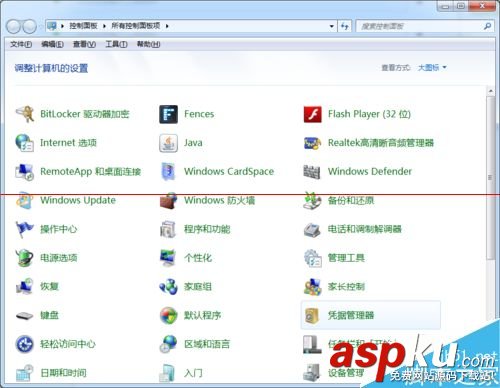
Task: Open the 帮助(H) menu
Action: [x=148, y=44]
